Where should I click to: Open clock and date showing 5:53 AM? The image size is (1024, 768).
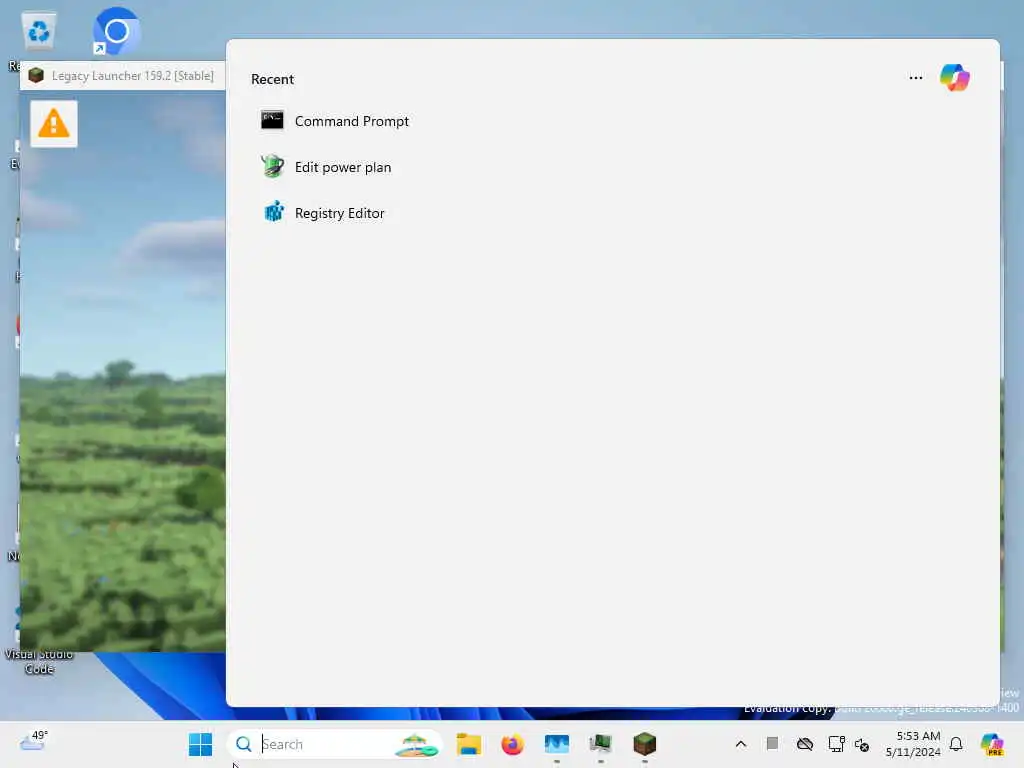pyautogui.click(x=913, y=744)
